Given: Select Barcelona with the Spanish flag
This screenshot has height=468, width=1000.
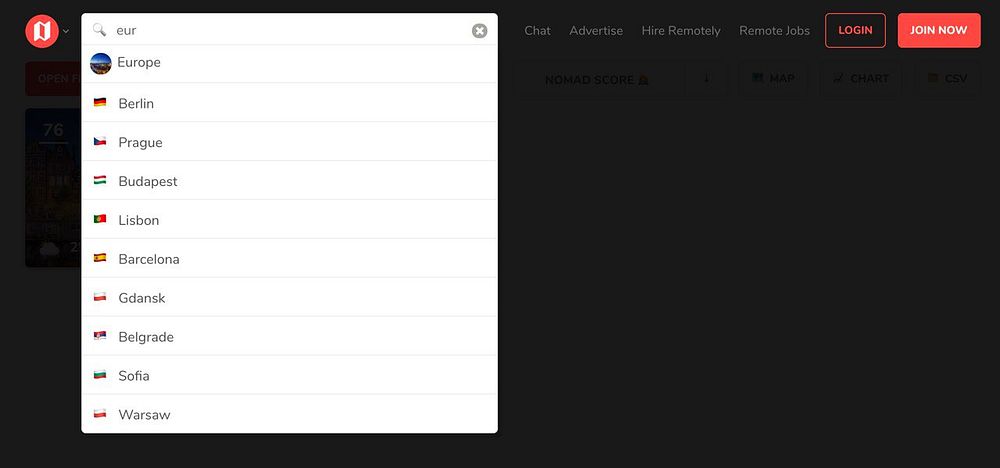Looking at the screenshot, I should (290, 258).
